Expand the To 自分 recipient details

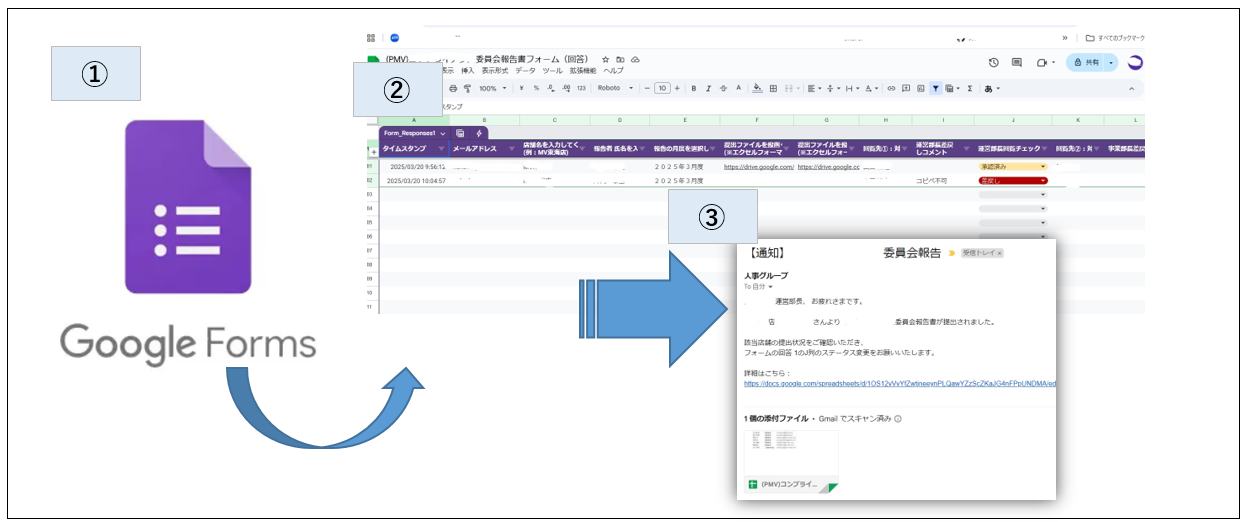770,287
